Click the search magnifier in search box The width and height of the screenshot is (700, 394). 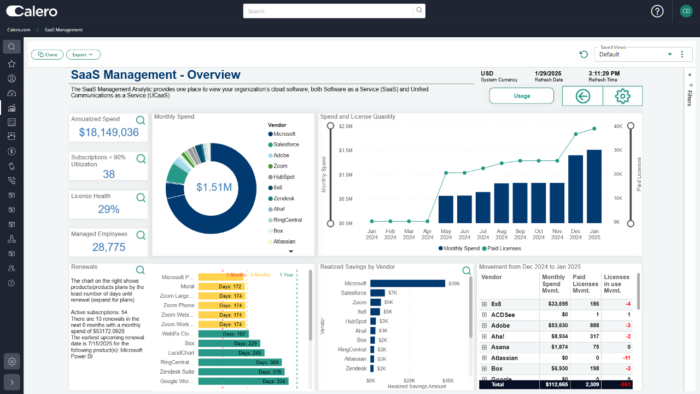pos(419,10)
